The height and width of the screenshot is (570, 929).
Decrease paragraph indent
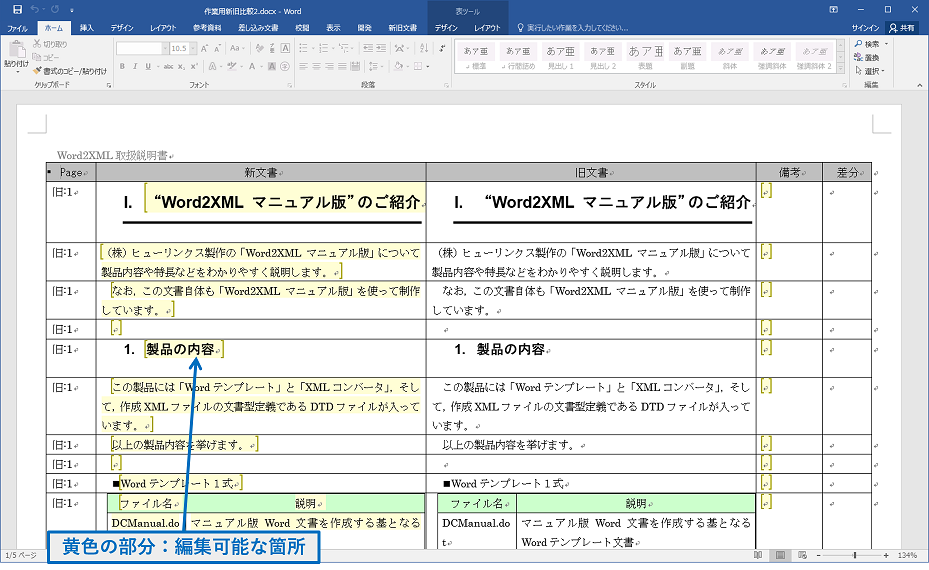pyautogui.click(x=368, y=49)
